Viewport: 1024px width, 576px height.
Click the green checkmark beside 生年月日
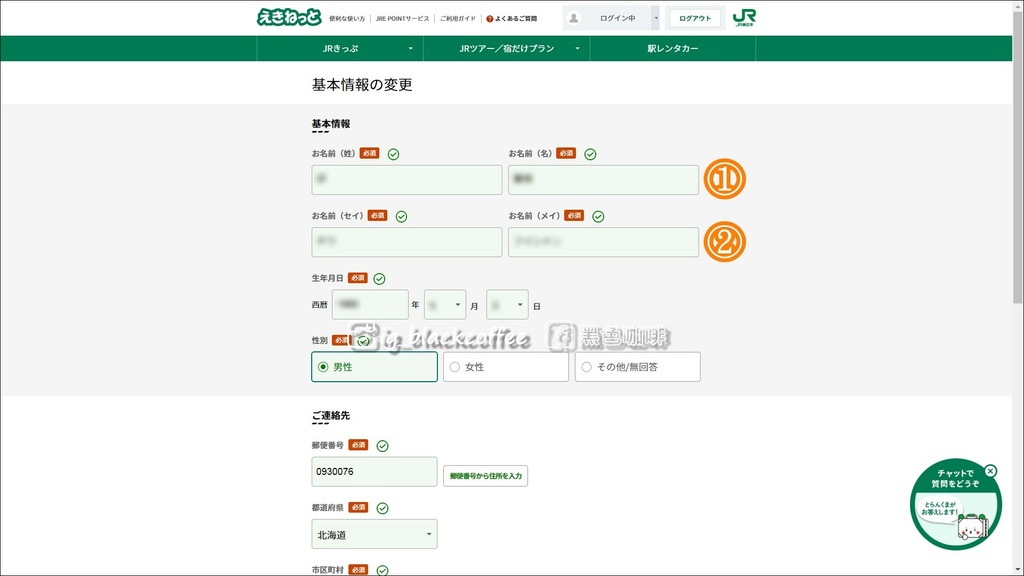click(x=379, y=279)
